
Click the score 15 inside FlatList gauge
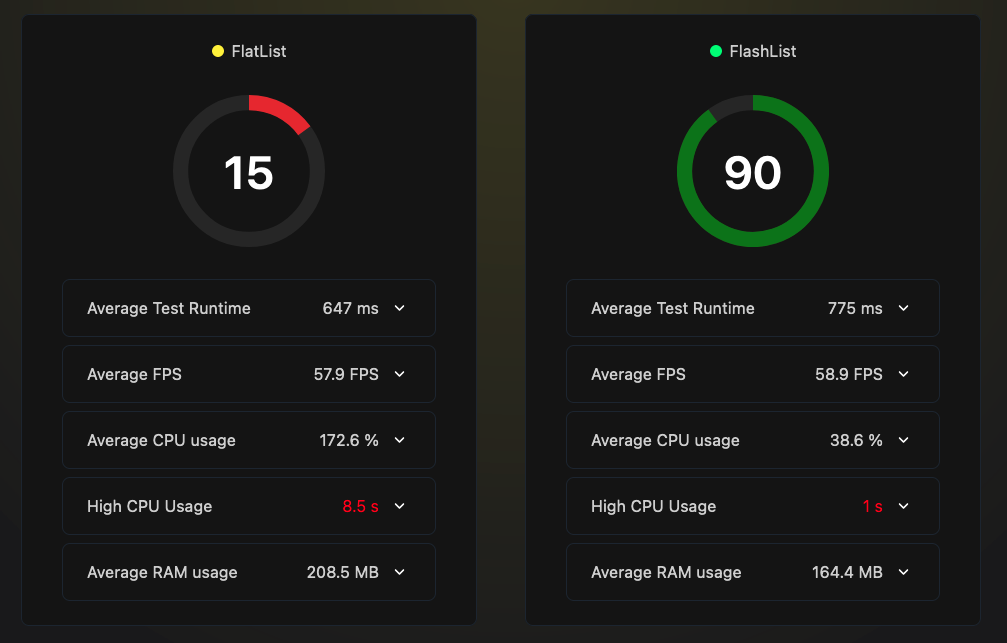click(249, 172)
